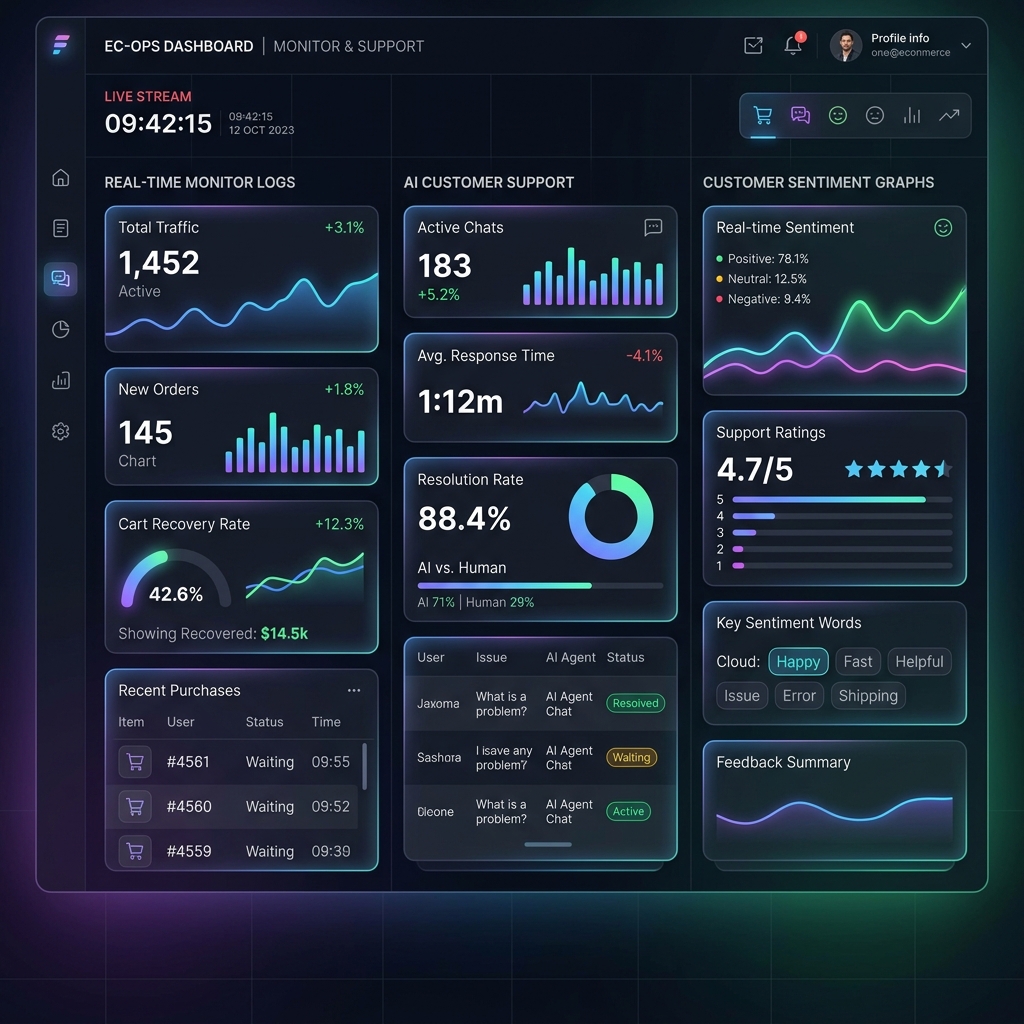Click the Resolved status badge for Jaxoma
The height and width of the screenshot is (1024, 1024).
[635, 703]
